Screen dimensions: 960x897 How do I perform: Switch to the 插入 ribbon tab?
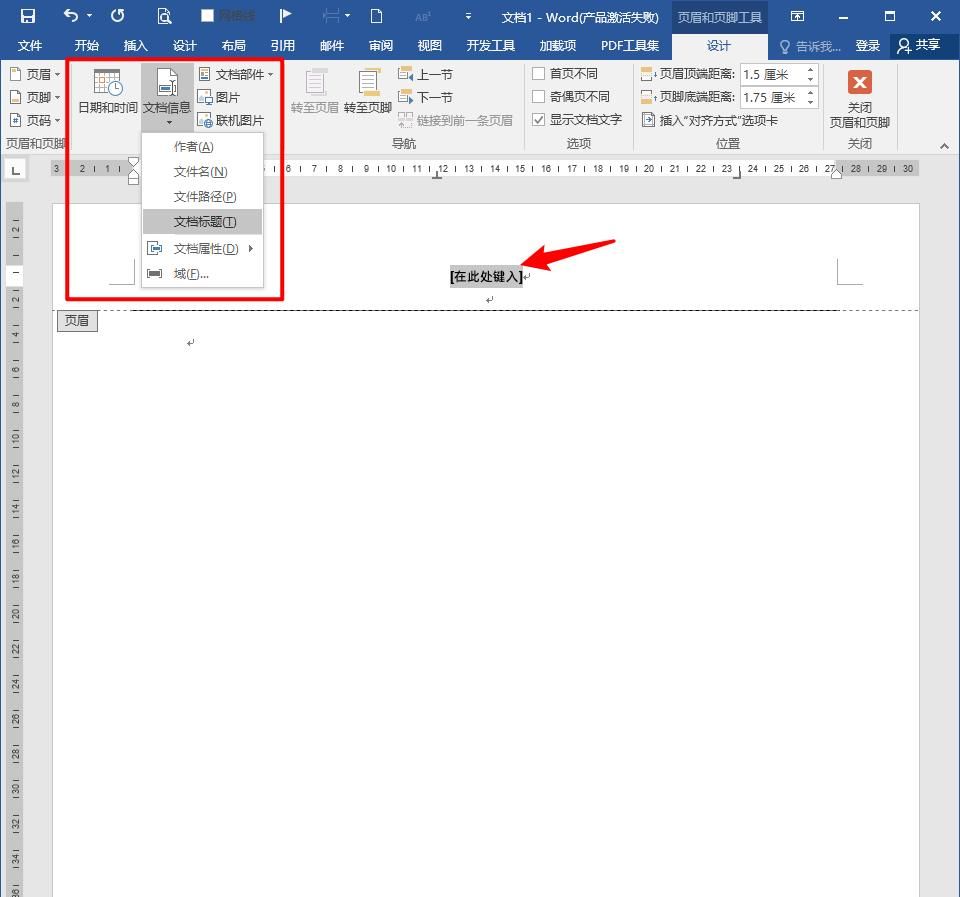[135, 45]
